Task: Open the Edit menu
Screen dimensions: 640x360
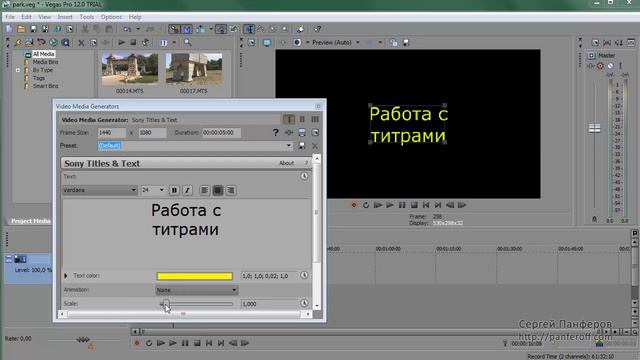Action: click(x=26, y=17)
